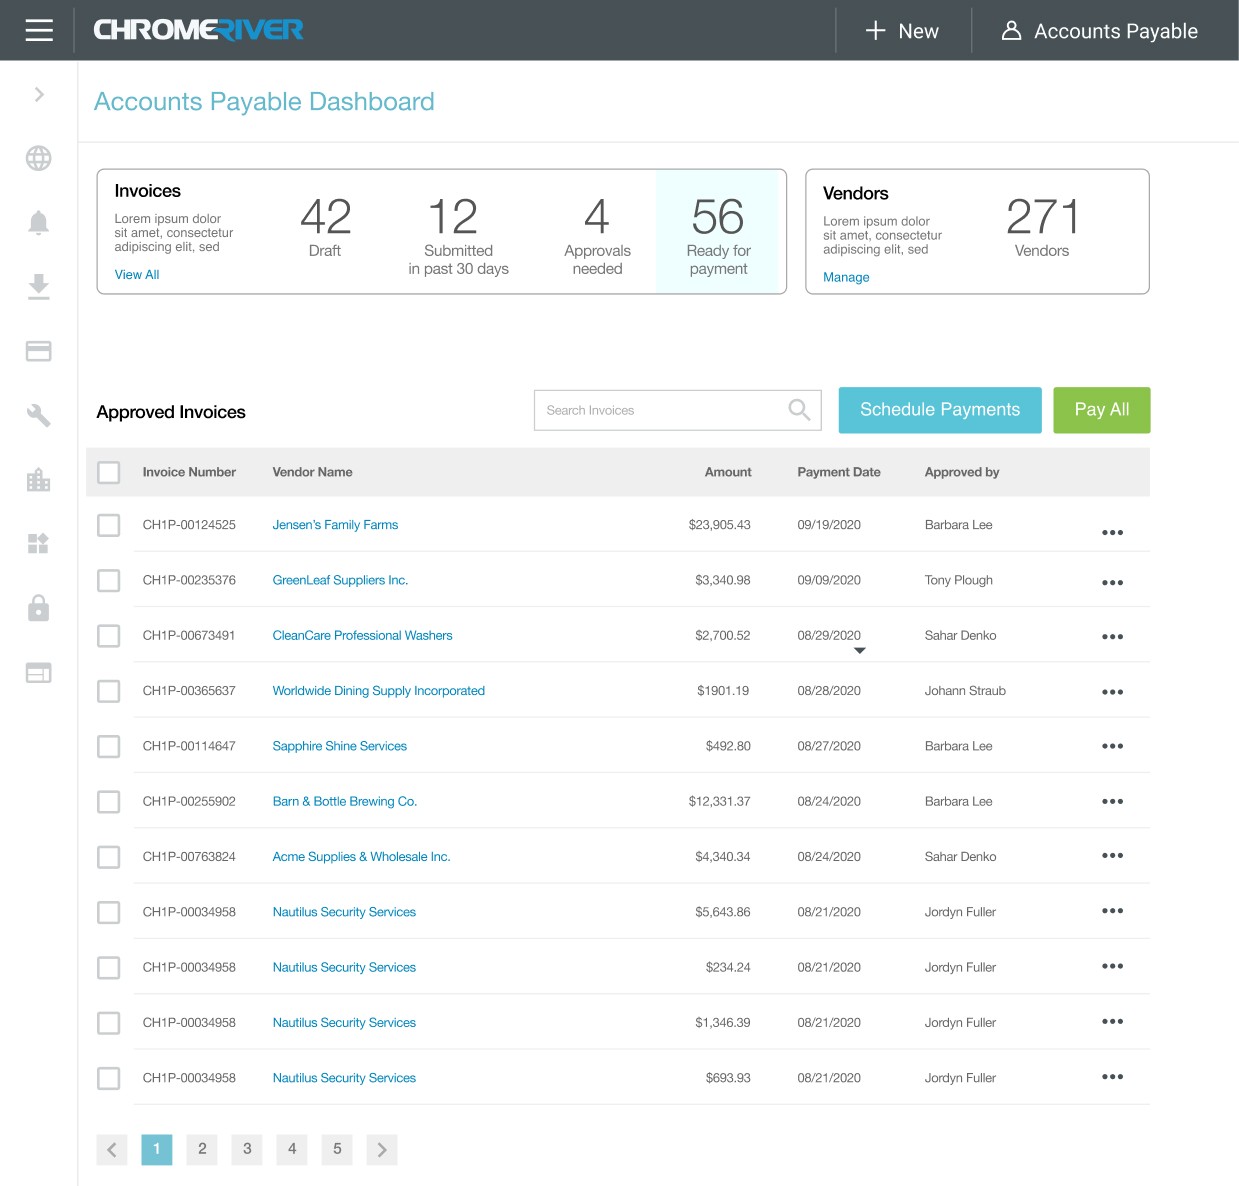This screenshot has width=1239, height=1186.
Task: Check the $5,643.86 Nautilus invoice checkbox
Action: tap(109, 912)
